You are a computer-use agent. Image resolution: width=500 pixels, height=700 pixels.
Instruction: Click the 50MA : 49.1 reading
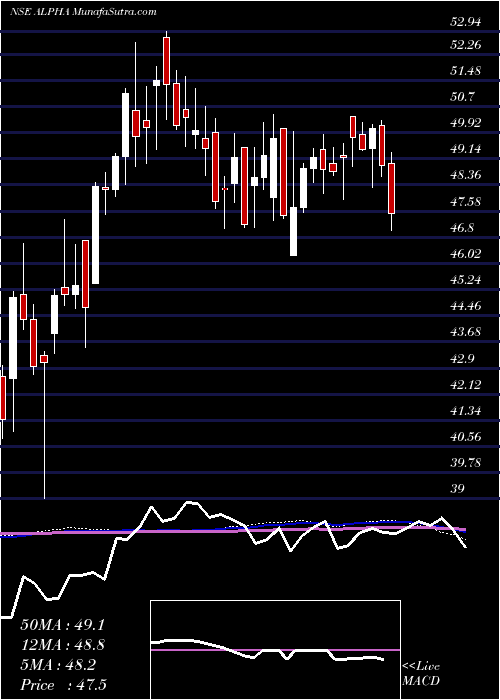[62, 624]
